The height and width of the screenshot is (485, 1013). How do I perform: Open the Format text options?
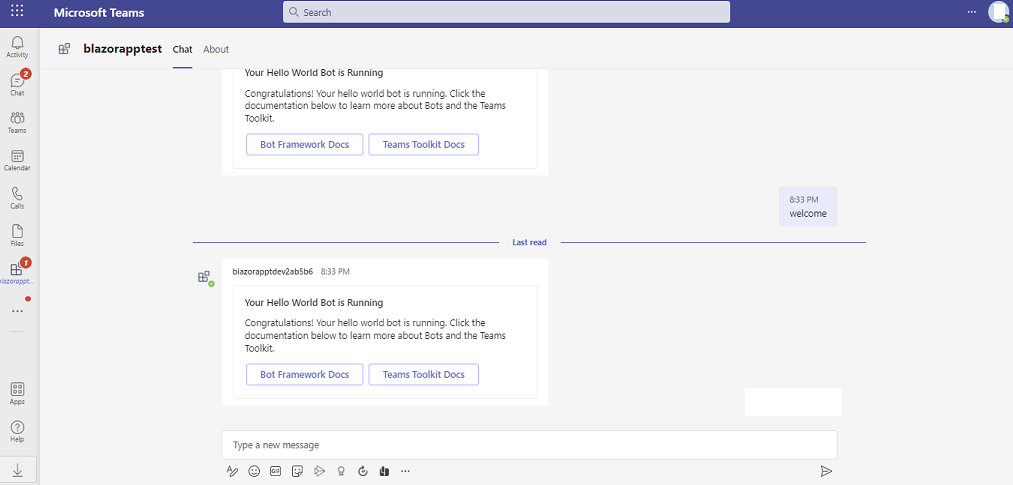(x=233, y=471)
